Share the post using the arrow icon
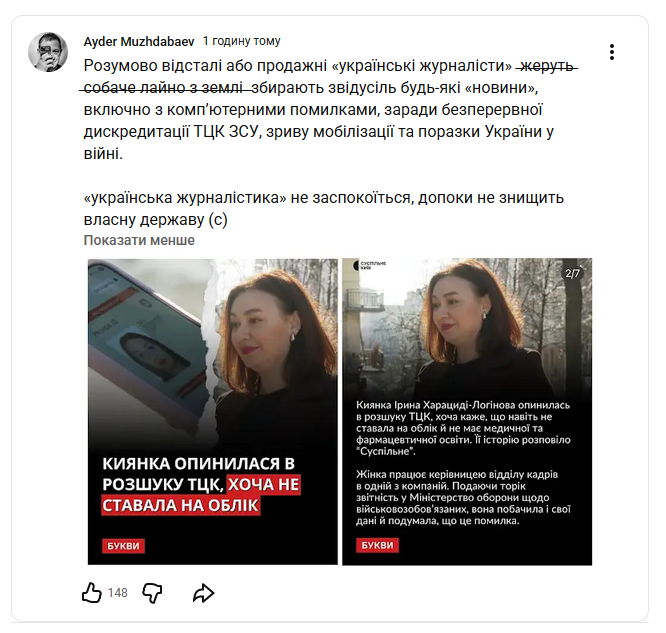Screen dimensions: 666x633 tap(203, 593)
